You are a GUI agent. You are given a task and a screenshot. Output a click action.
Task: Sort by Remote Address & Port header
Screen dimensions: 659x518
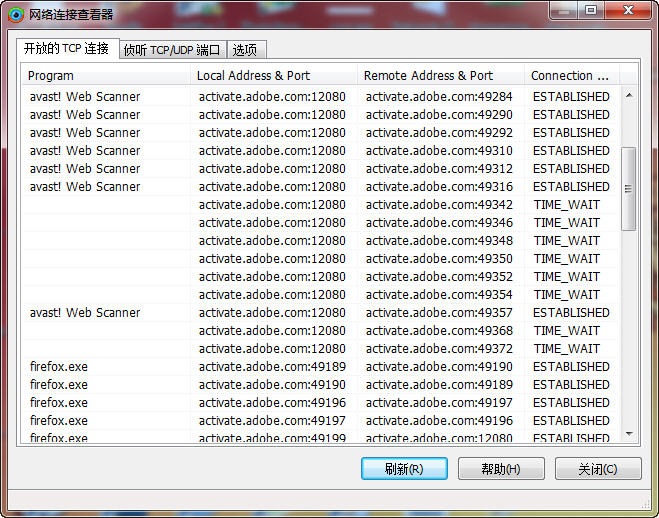coord(440,76)
